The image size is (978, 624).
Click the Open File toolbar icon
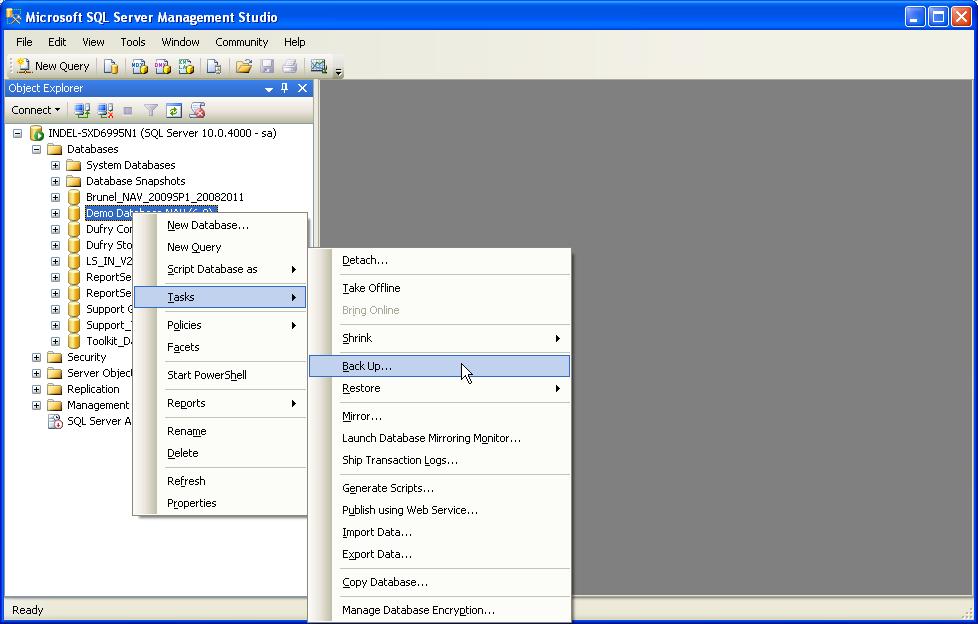[243, 66]
